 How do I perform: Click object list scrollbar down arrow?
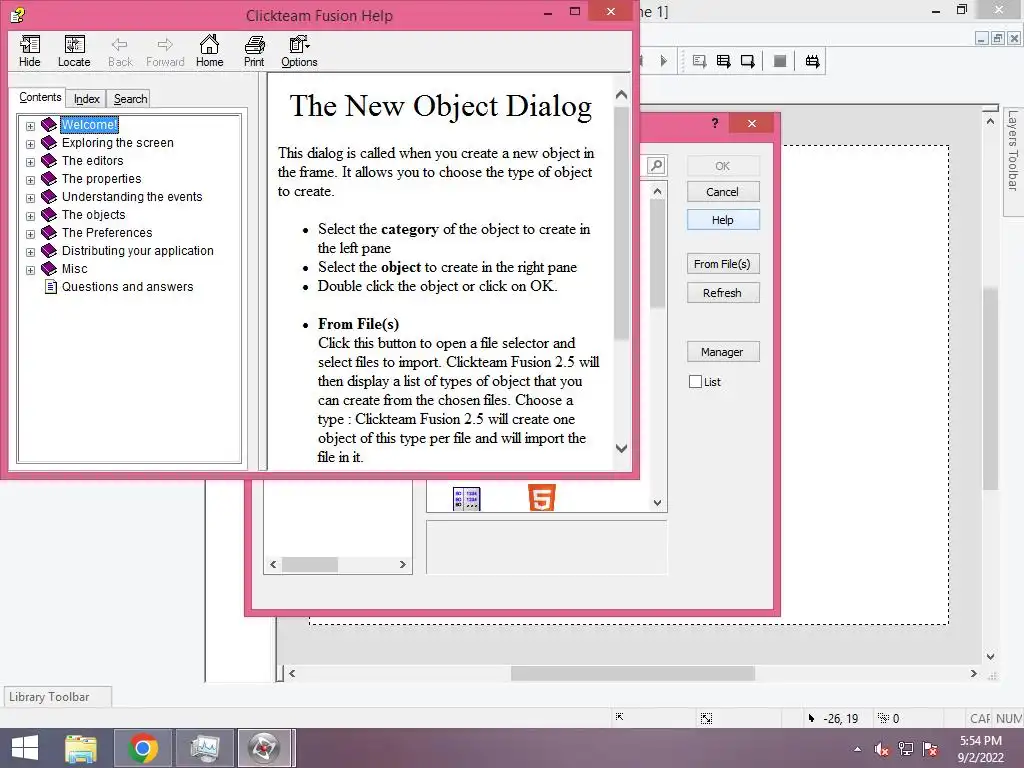click(658, 503)
